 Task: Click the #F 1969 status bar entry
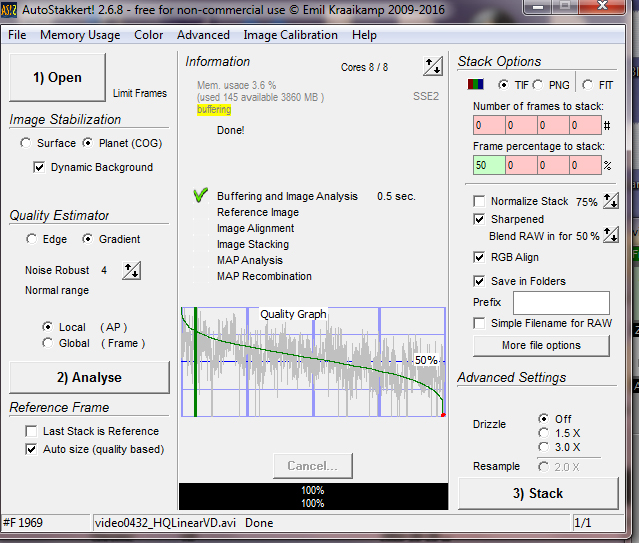click(23, 523)
